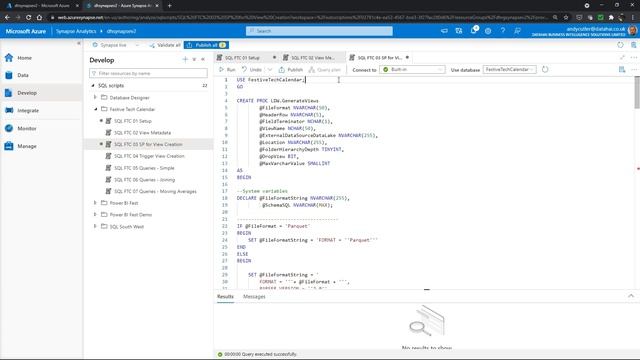This screenshot has width=640, height=360.
Task: Open the Monitor hub icon
Action: [x=9, y=128]
